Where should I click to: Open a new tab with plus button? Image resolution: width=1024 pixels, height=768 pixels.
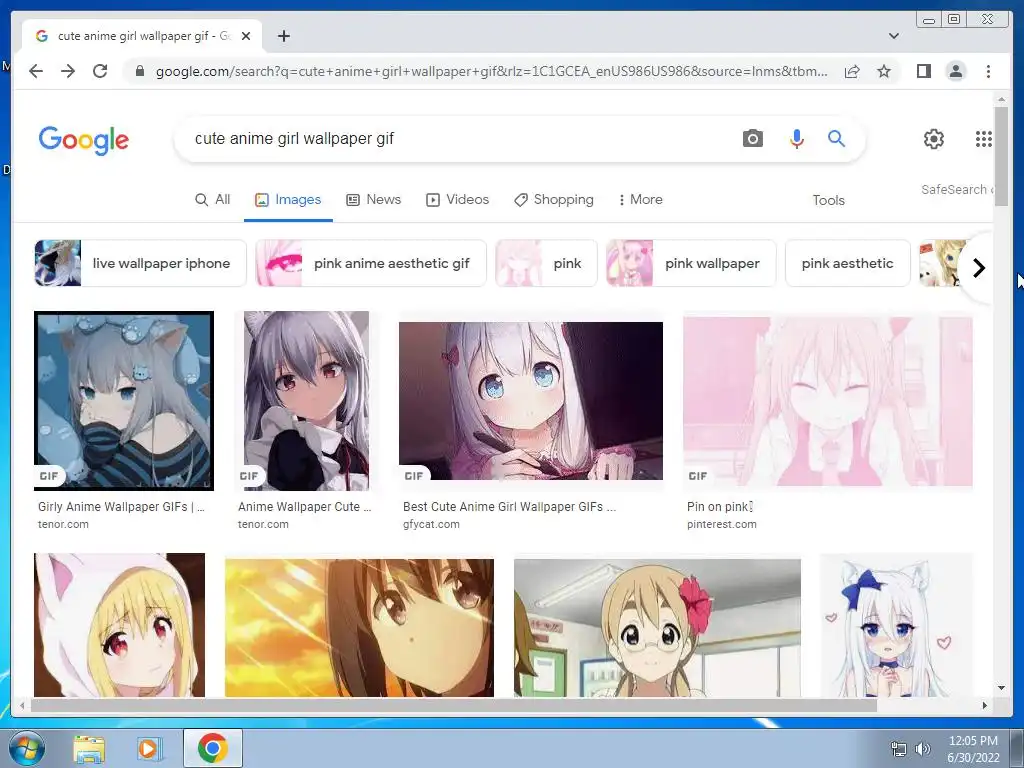coord(283,36)
